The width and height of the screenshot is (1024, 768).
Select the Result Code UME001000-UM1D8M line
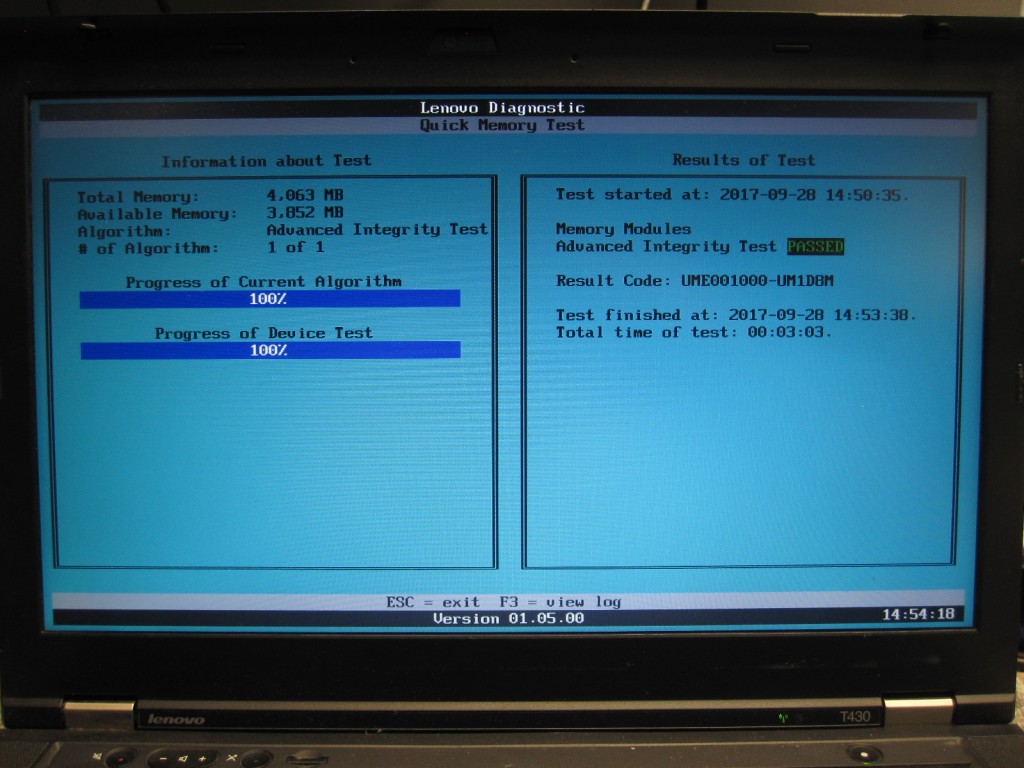click(695, 281)
